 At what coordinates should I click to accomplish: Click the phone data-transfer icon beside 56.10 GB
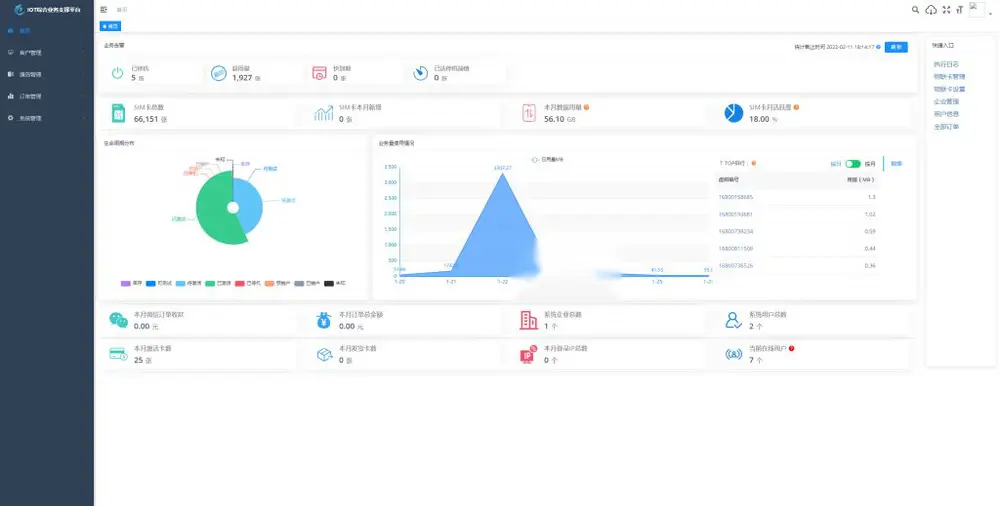tap(529, 113)
